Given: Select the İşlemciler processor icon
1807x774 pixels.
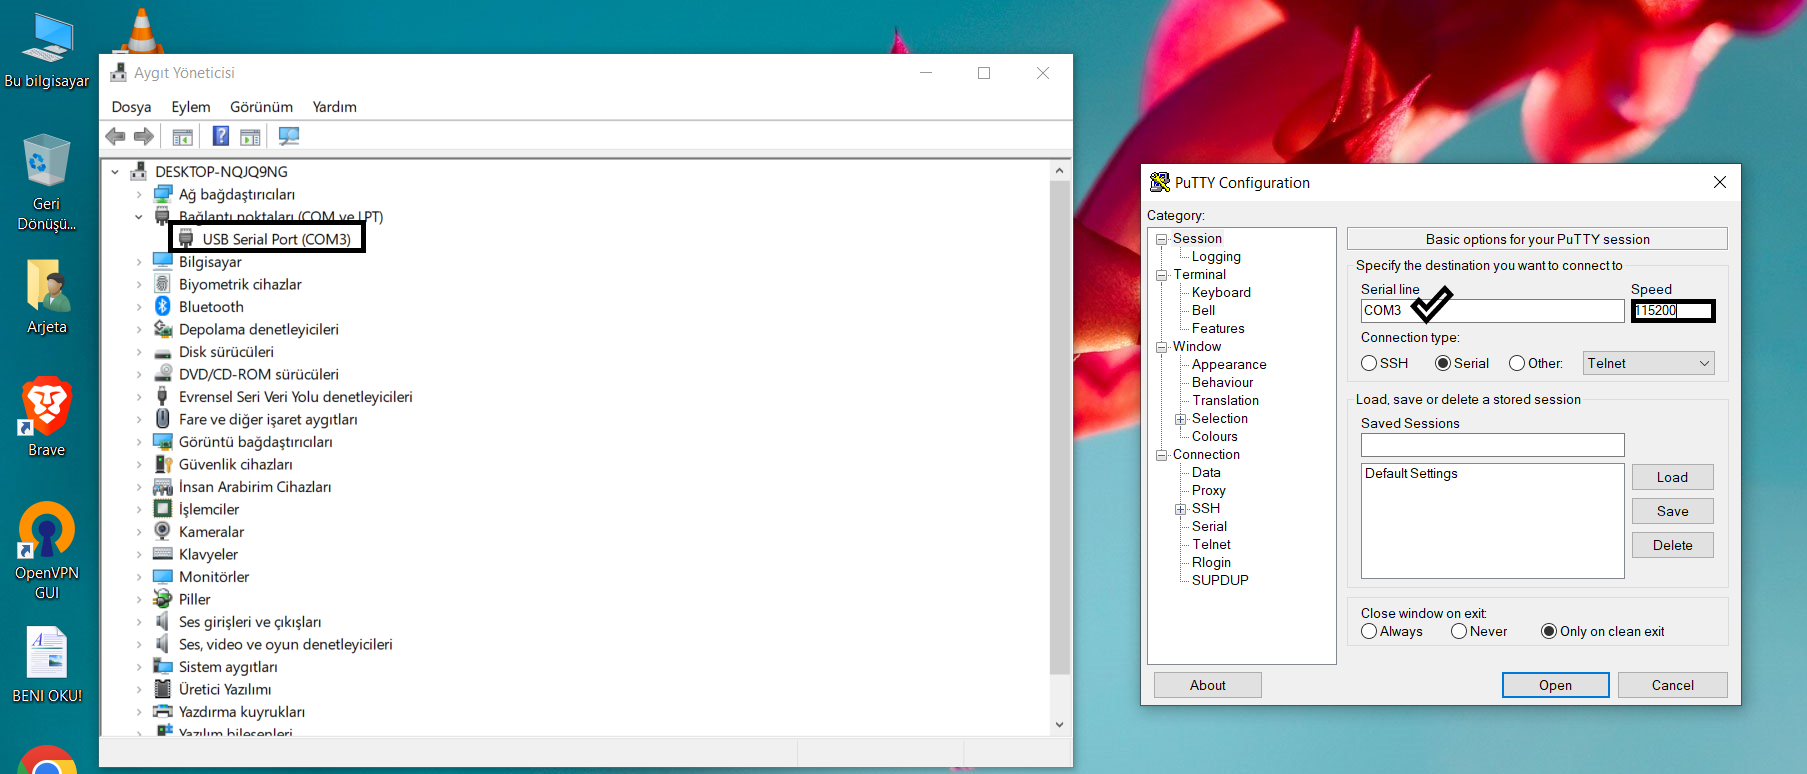Looking at the screenshot, I should click(163, 509).
